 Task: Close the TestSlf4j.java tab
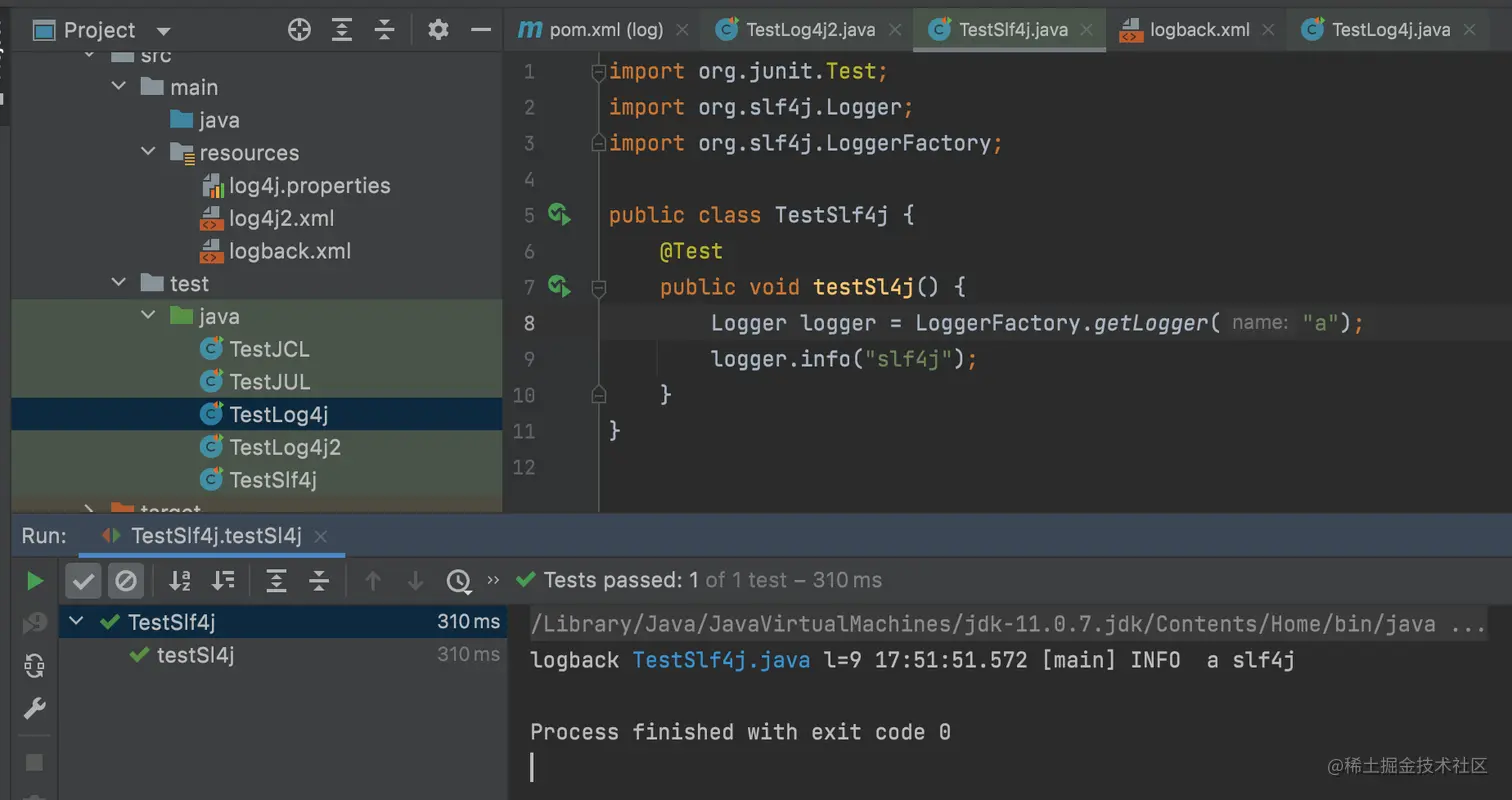coord(1087,30)
